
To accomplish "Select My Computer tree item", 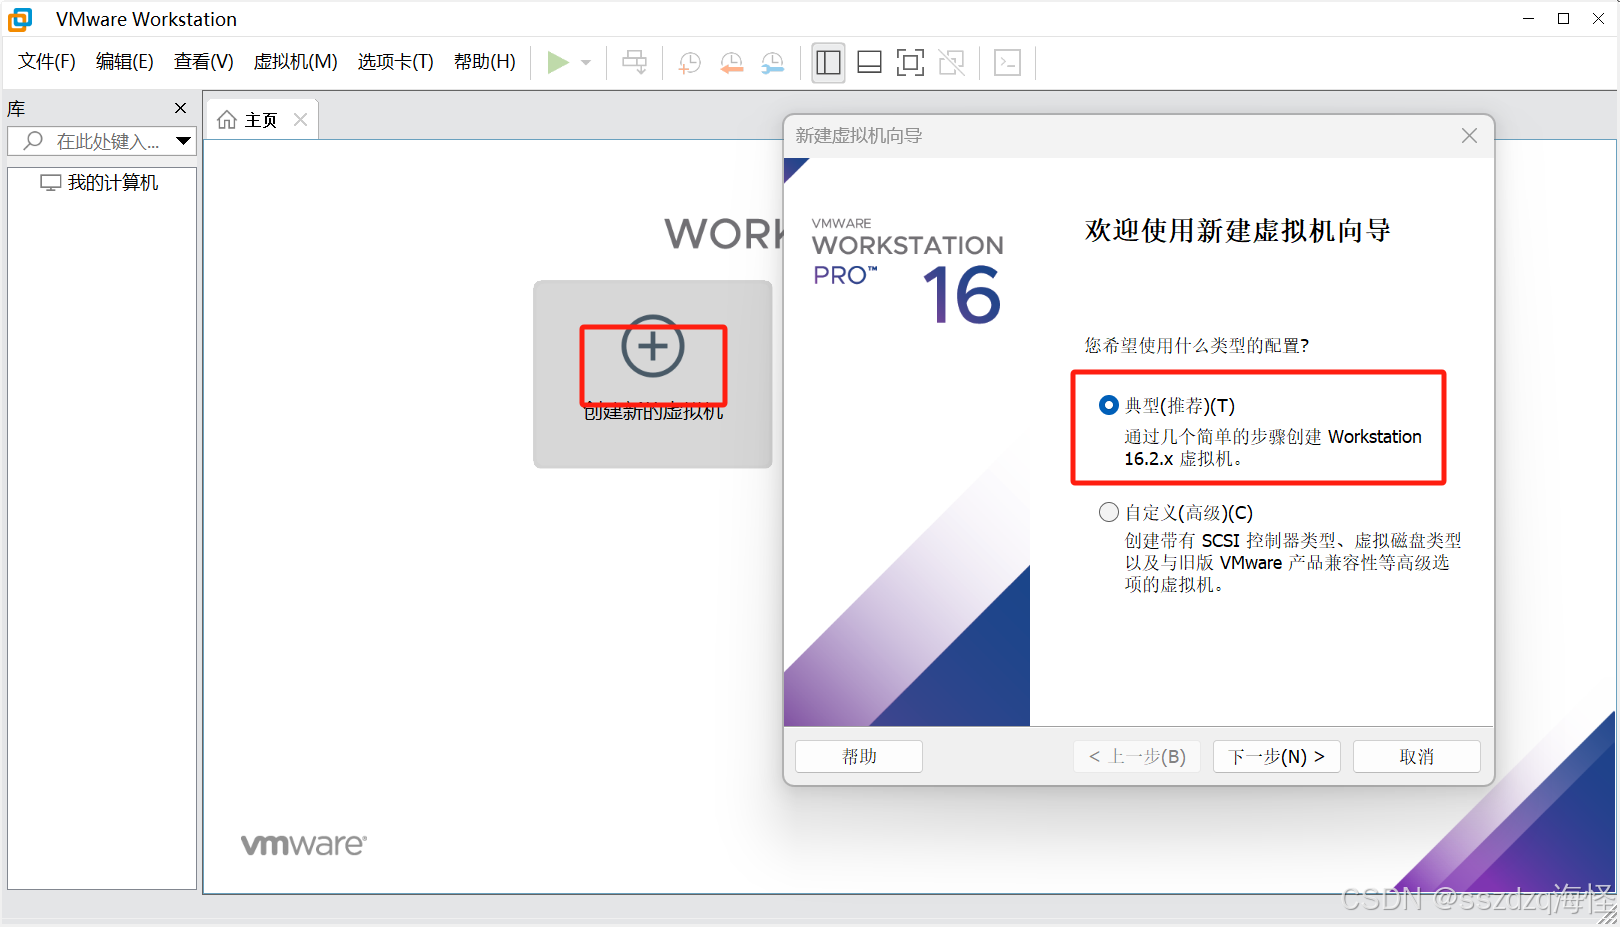I will [99, 182].
